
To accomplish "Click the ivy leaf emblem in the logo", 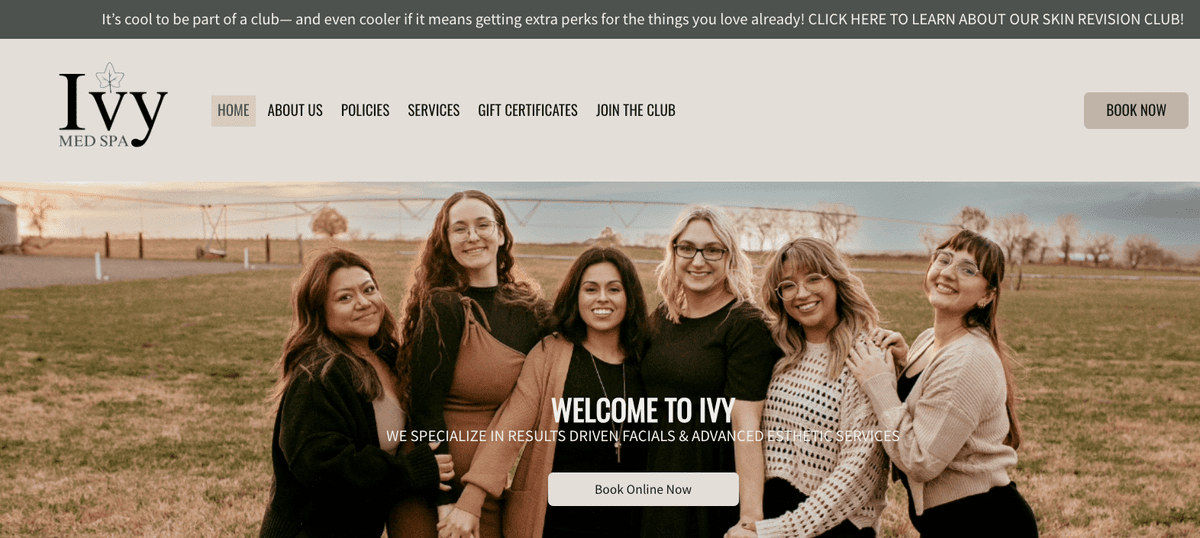I will tap(109, 79).
